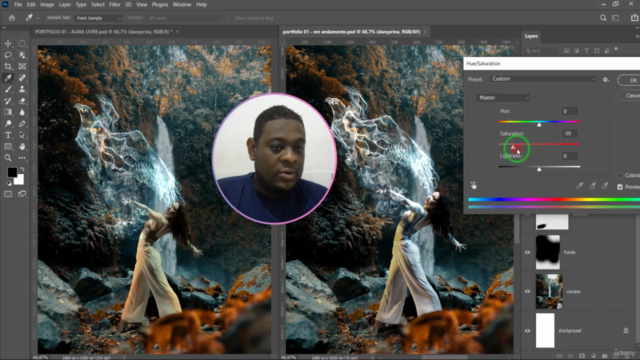640x360 pixels.
Task: Change the screen mode
Action: click(x=22, y=194)
